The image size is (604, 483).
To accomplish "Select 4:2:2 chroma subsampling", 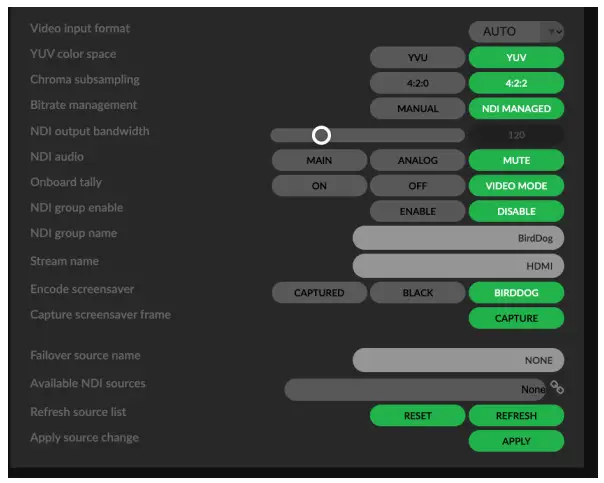I will coord(516,83).
